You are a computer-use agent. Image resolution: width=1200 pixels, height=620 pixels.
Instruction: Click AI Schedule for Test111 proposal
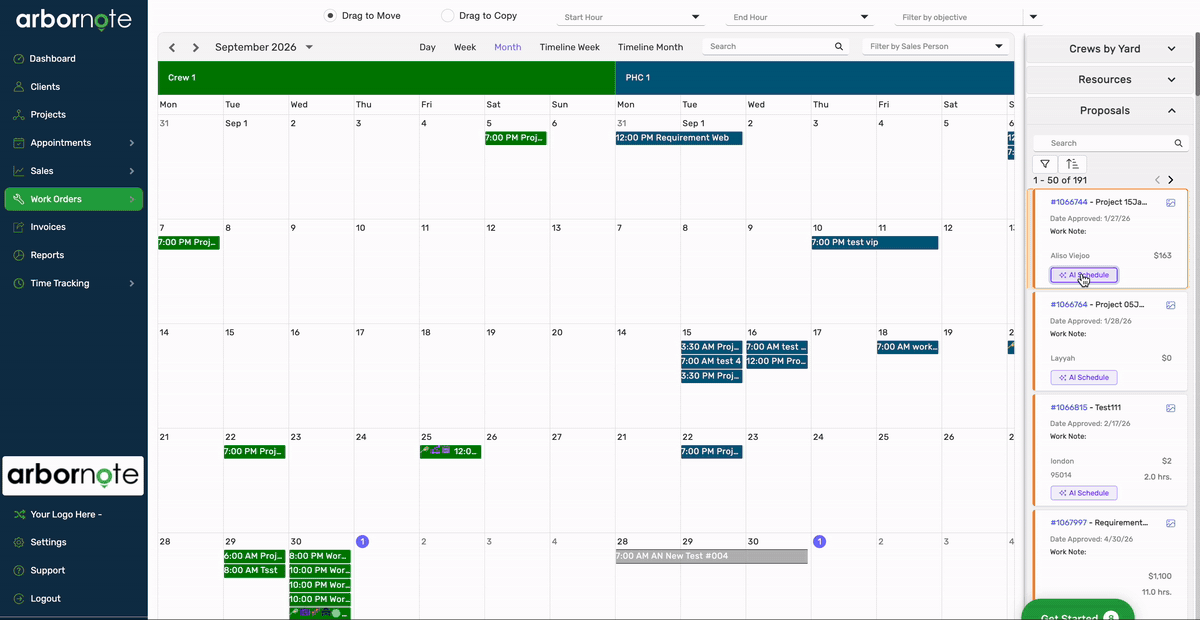click(x=1084, y=493)
